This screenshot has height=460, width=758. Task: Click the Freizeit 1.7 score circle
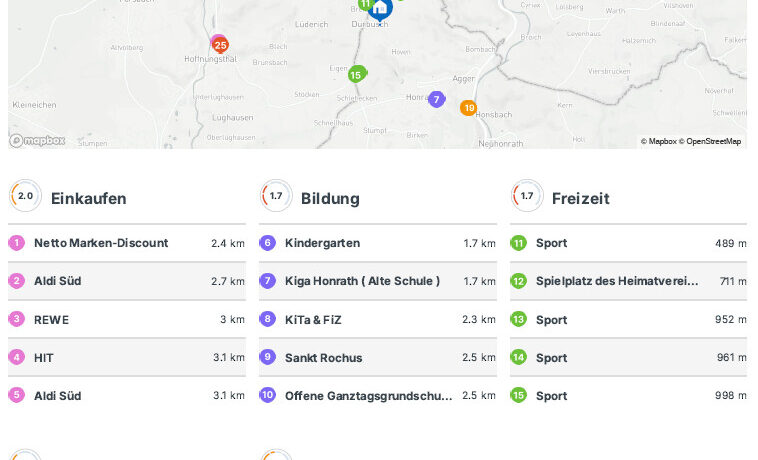pyautogui.click(x=527, y=196)
